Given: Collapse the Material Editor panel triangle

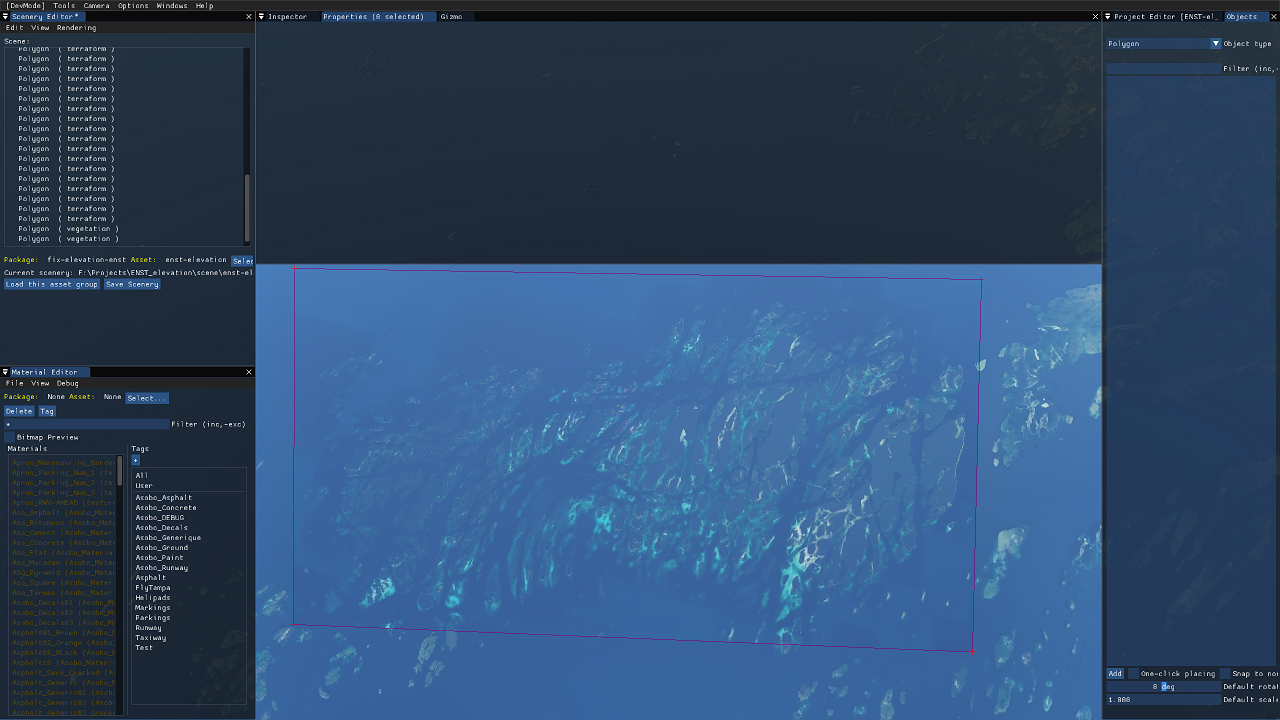Looking at the screenshot, I should 5,372.
